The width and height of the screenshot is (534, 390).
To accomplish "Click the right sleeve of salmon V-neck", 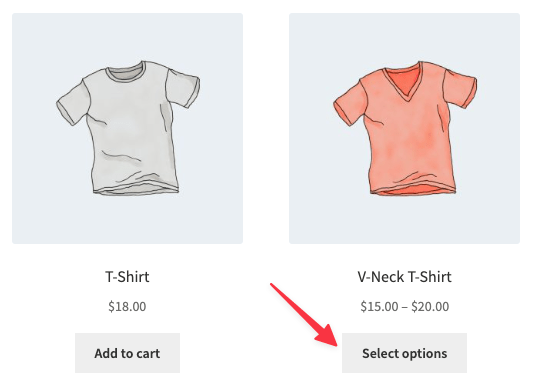I will (460, 88).
